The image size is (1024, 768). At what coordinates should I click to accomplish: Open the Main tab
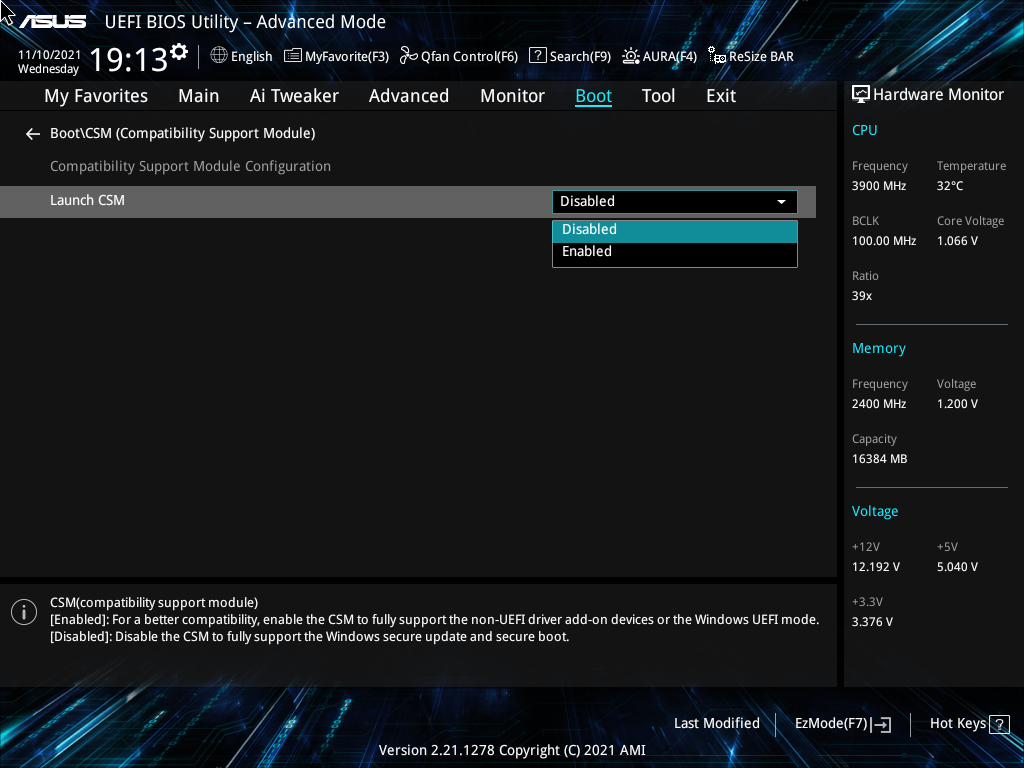coord(199,96)
